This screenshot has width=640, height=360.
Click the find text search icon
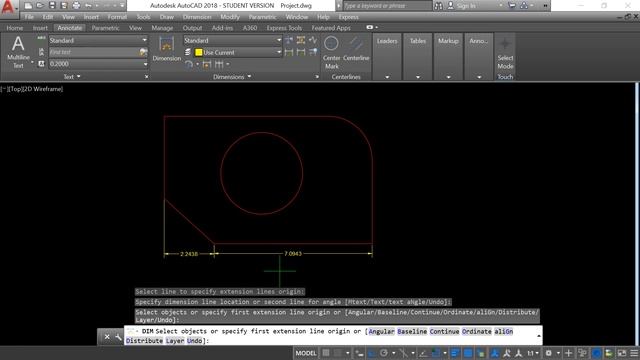point(143,52)
